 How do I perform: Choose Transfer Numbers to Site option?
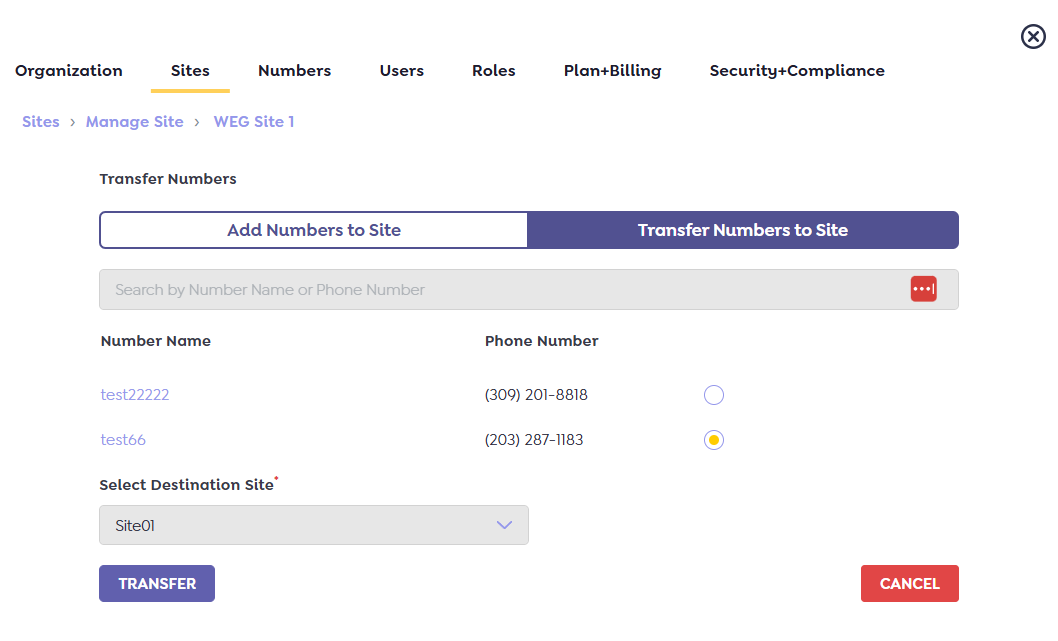[x=742, y=230]
